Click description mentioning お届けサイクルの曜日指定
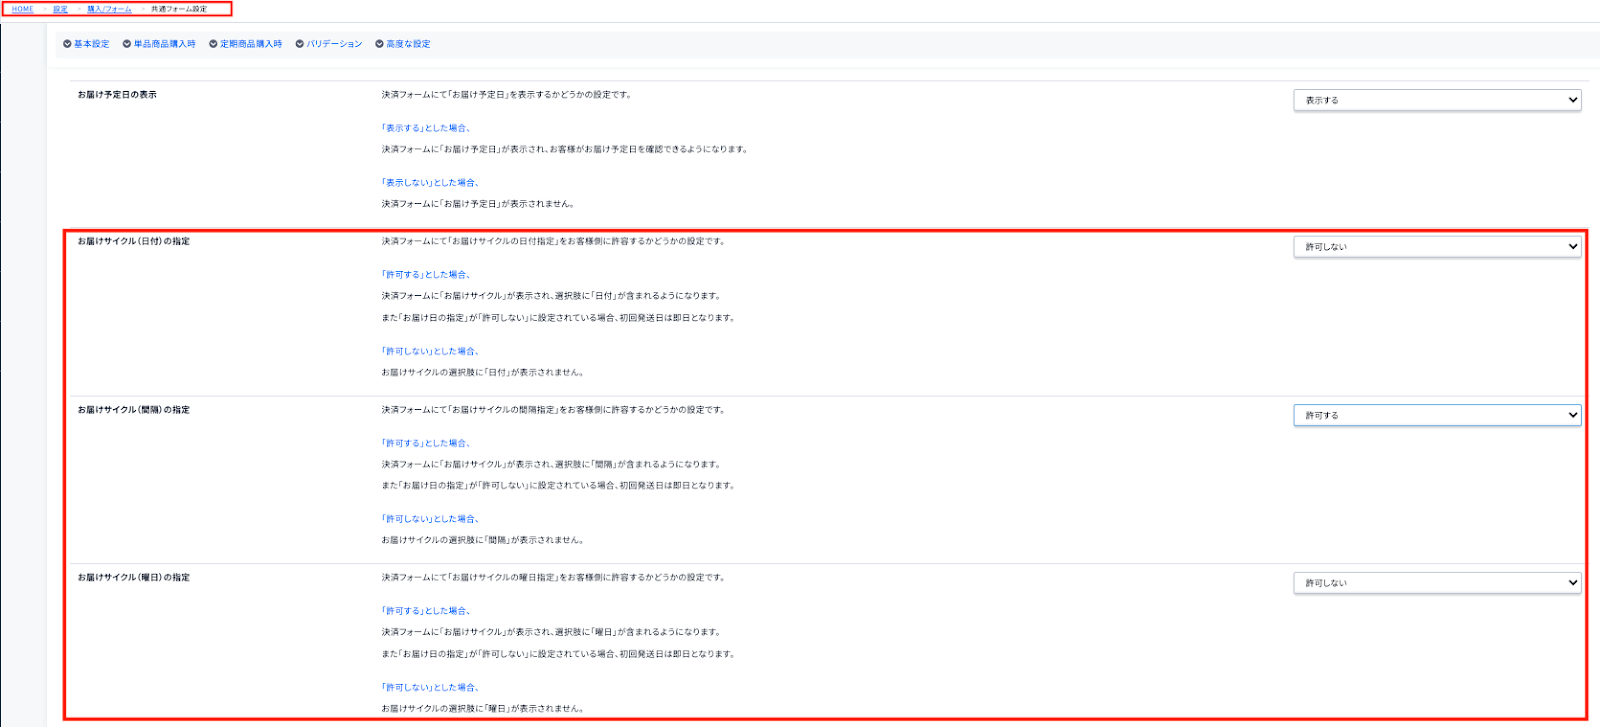 tap(553, 578)
